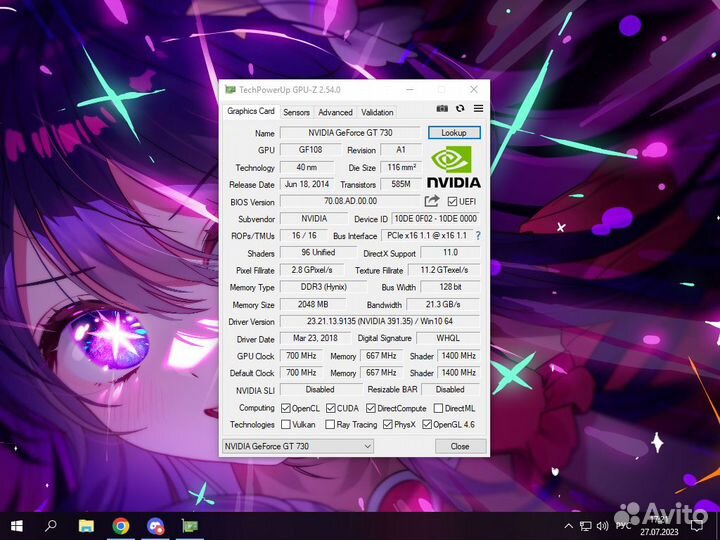Expand the NVIDIA GeForce GT 730 GPU dropdown
The width and height of the screenshot is (720, 540).
297,446
